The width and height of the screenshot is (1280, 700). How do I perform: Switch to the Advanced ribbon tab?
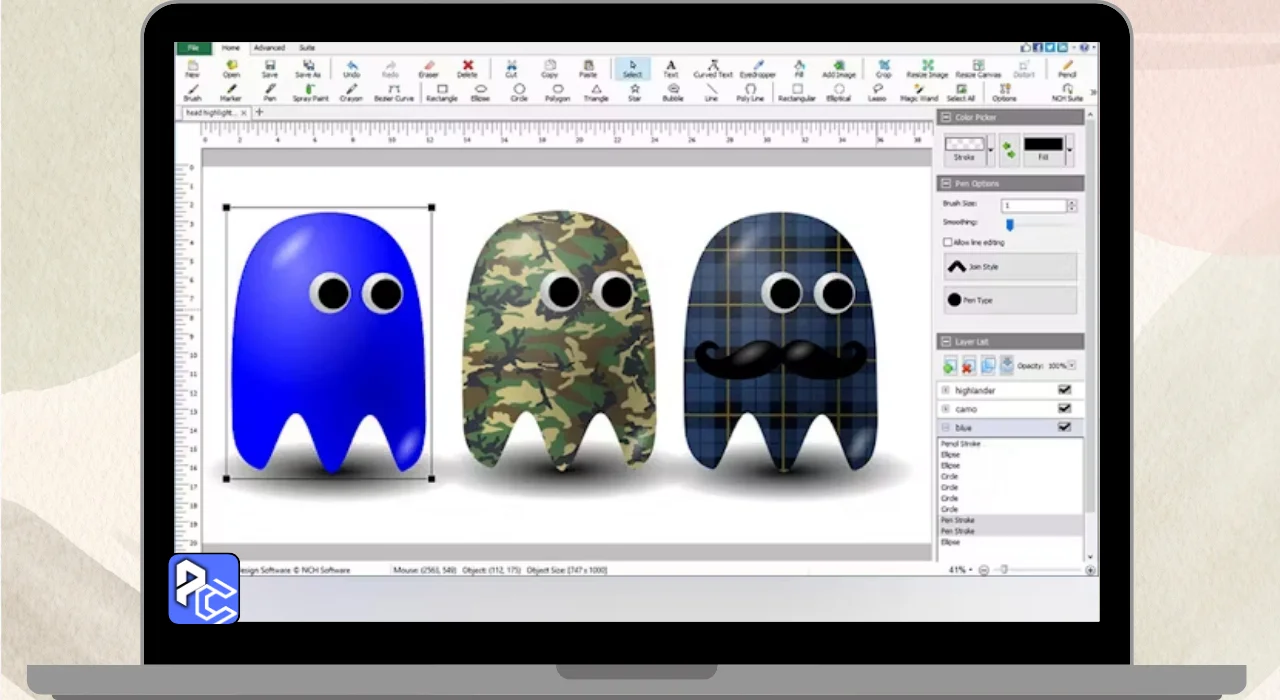pyautogui.click(x=269, y=48)
